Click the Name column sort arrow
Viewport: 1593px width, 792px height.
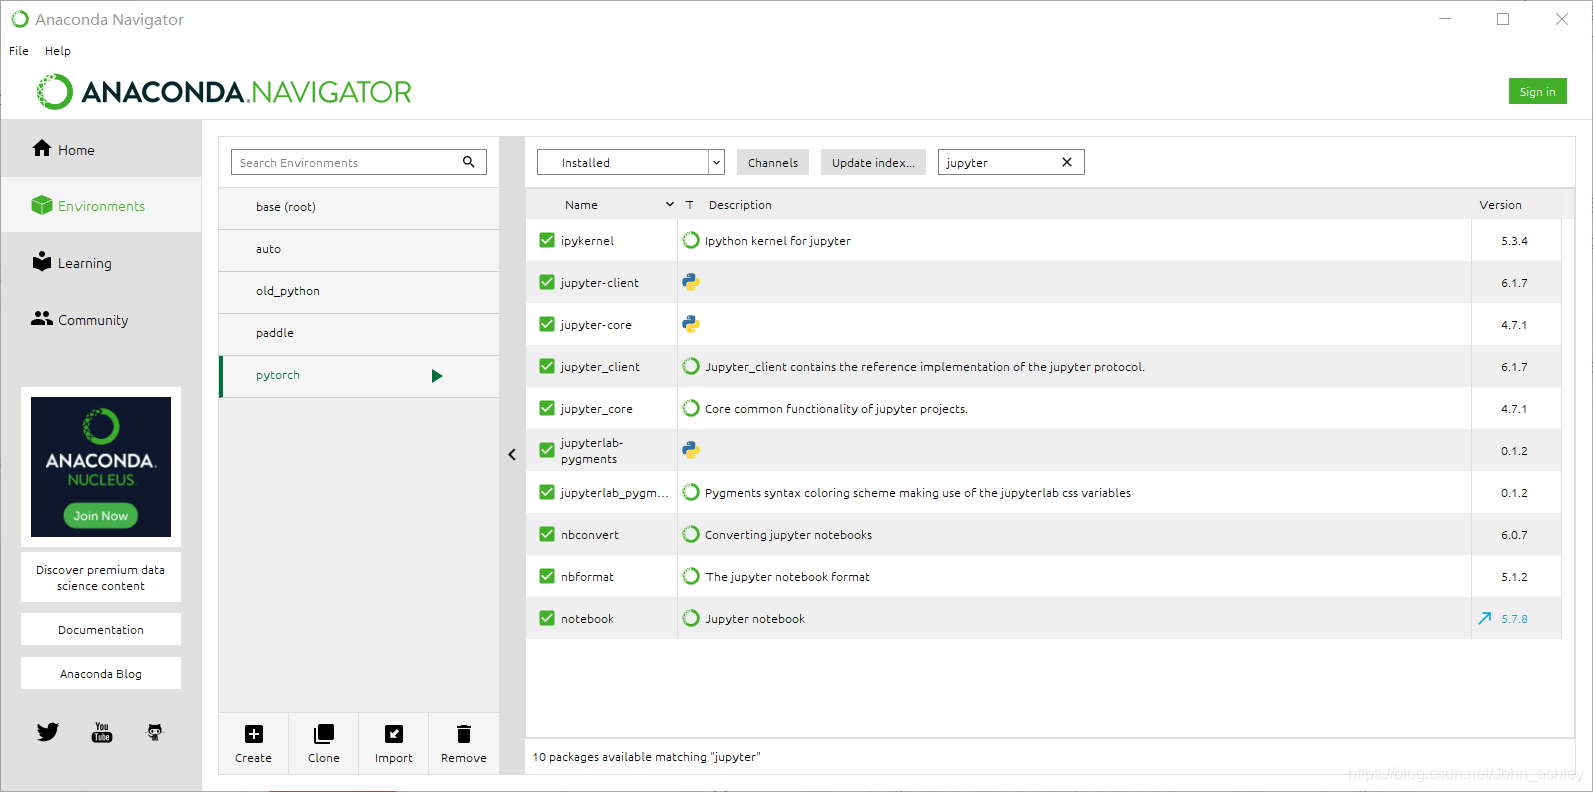point(670,204)
